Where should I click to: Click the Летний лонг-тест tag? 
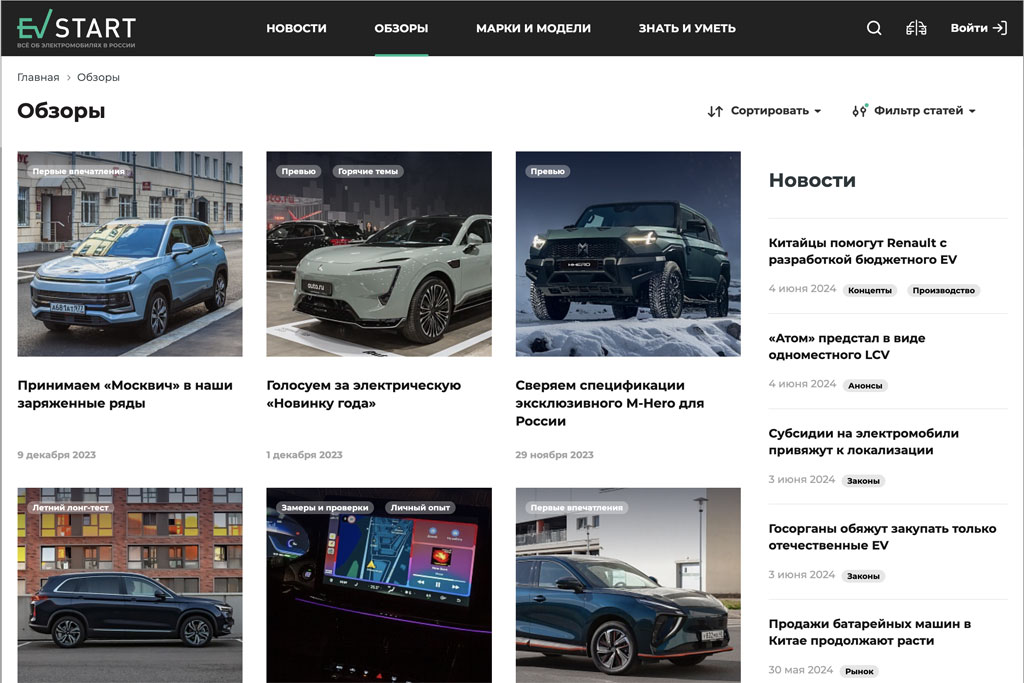71,507
